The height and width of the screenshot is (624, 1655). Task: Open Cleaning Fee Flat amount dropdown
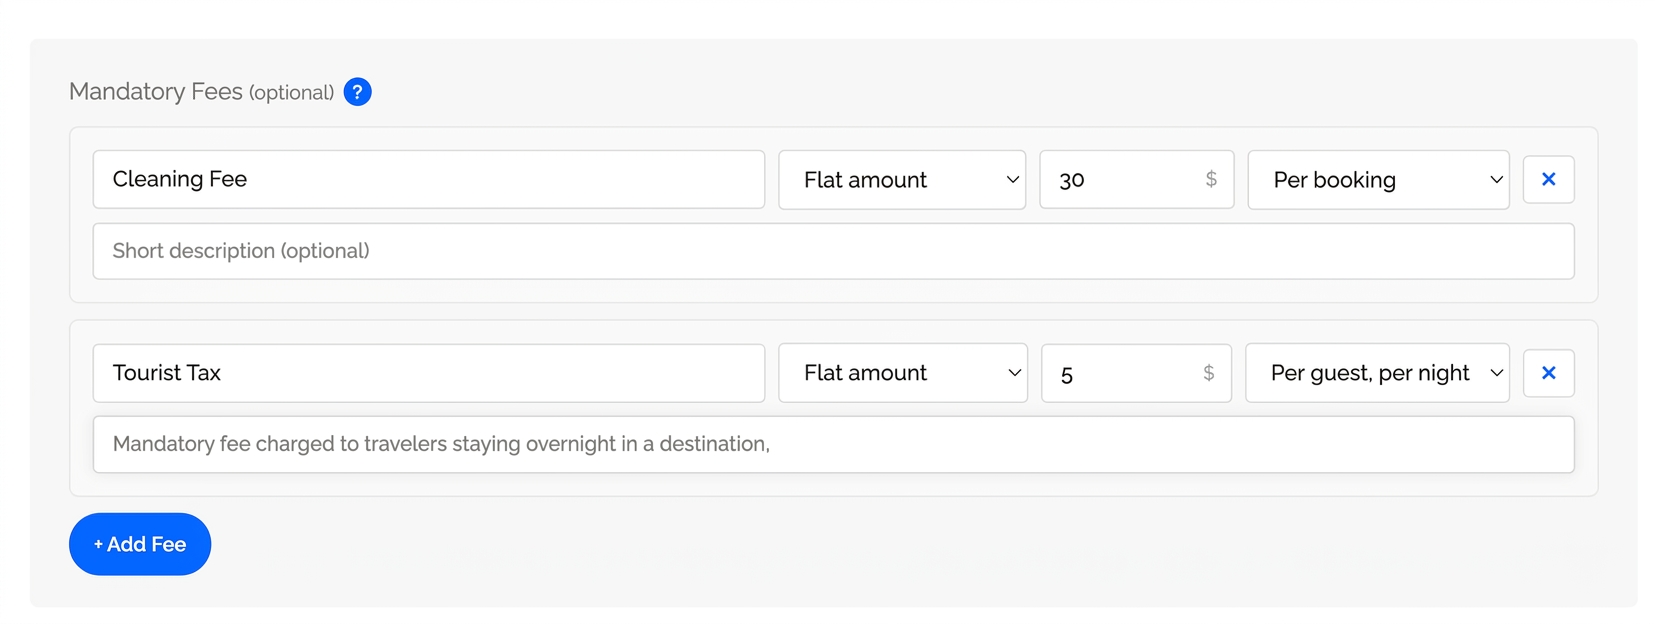[902, 180]
